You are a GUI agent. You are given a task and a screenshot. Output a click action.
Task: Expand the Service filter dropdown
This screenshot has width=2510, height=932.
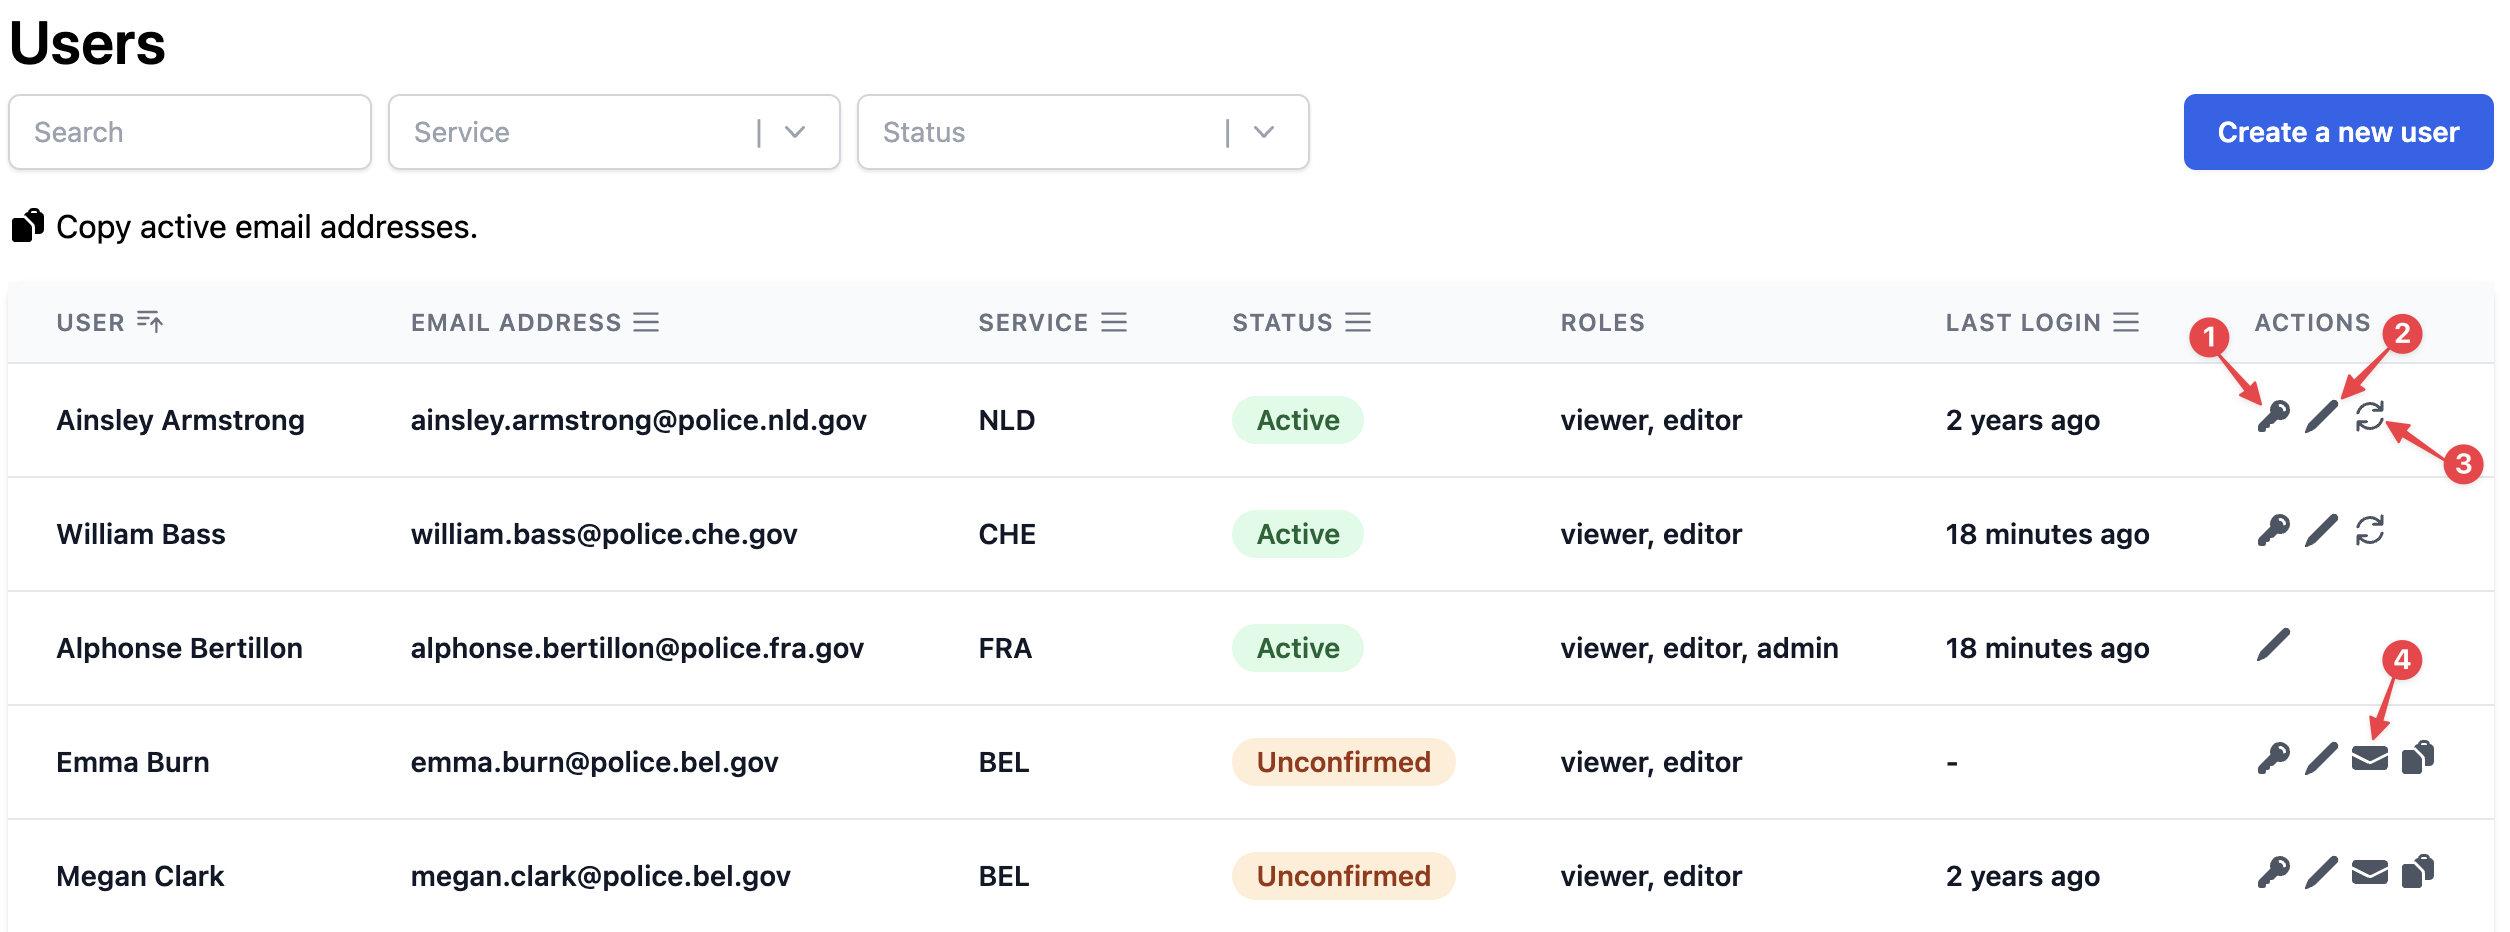point(793,131)
